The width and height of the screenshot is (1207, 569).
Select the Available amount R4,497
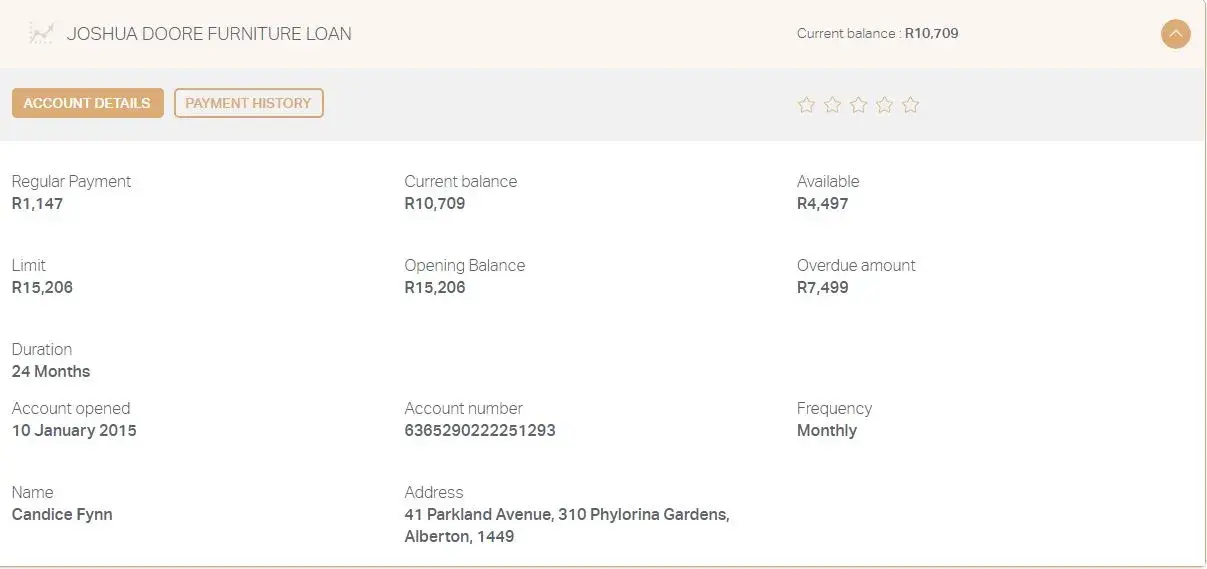click(x=822, y=204)
